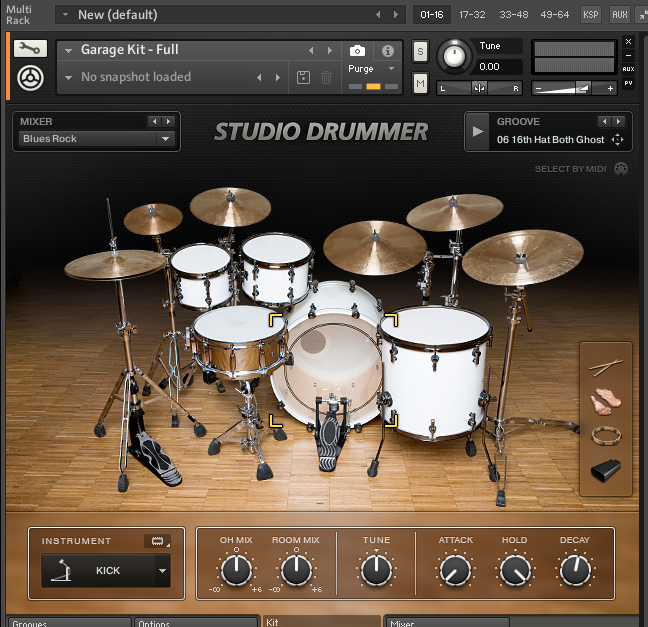Go to next mixer preset

168,122
